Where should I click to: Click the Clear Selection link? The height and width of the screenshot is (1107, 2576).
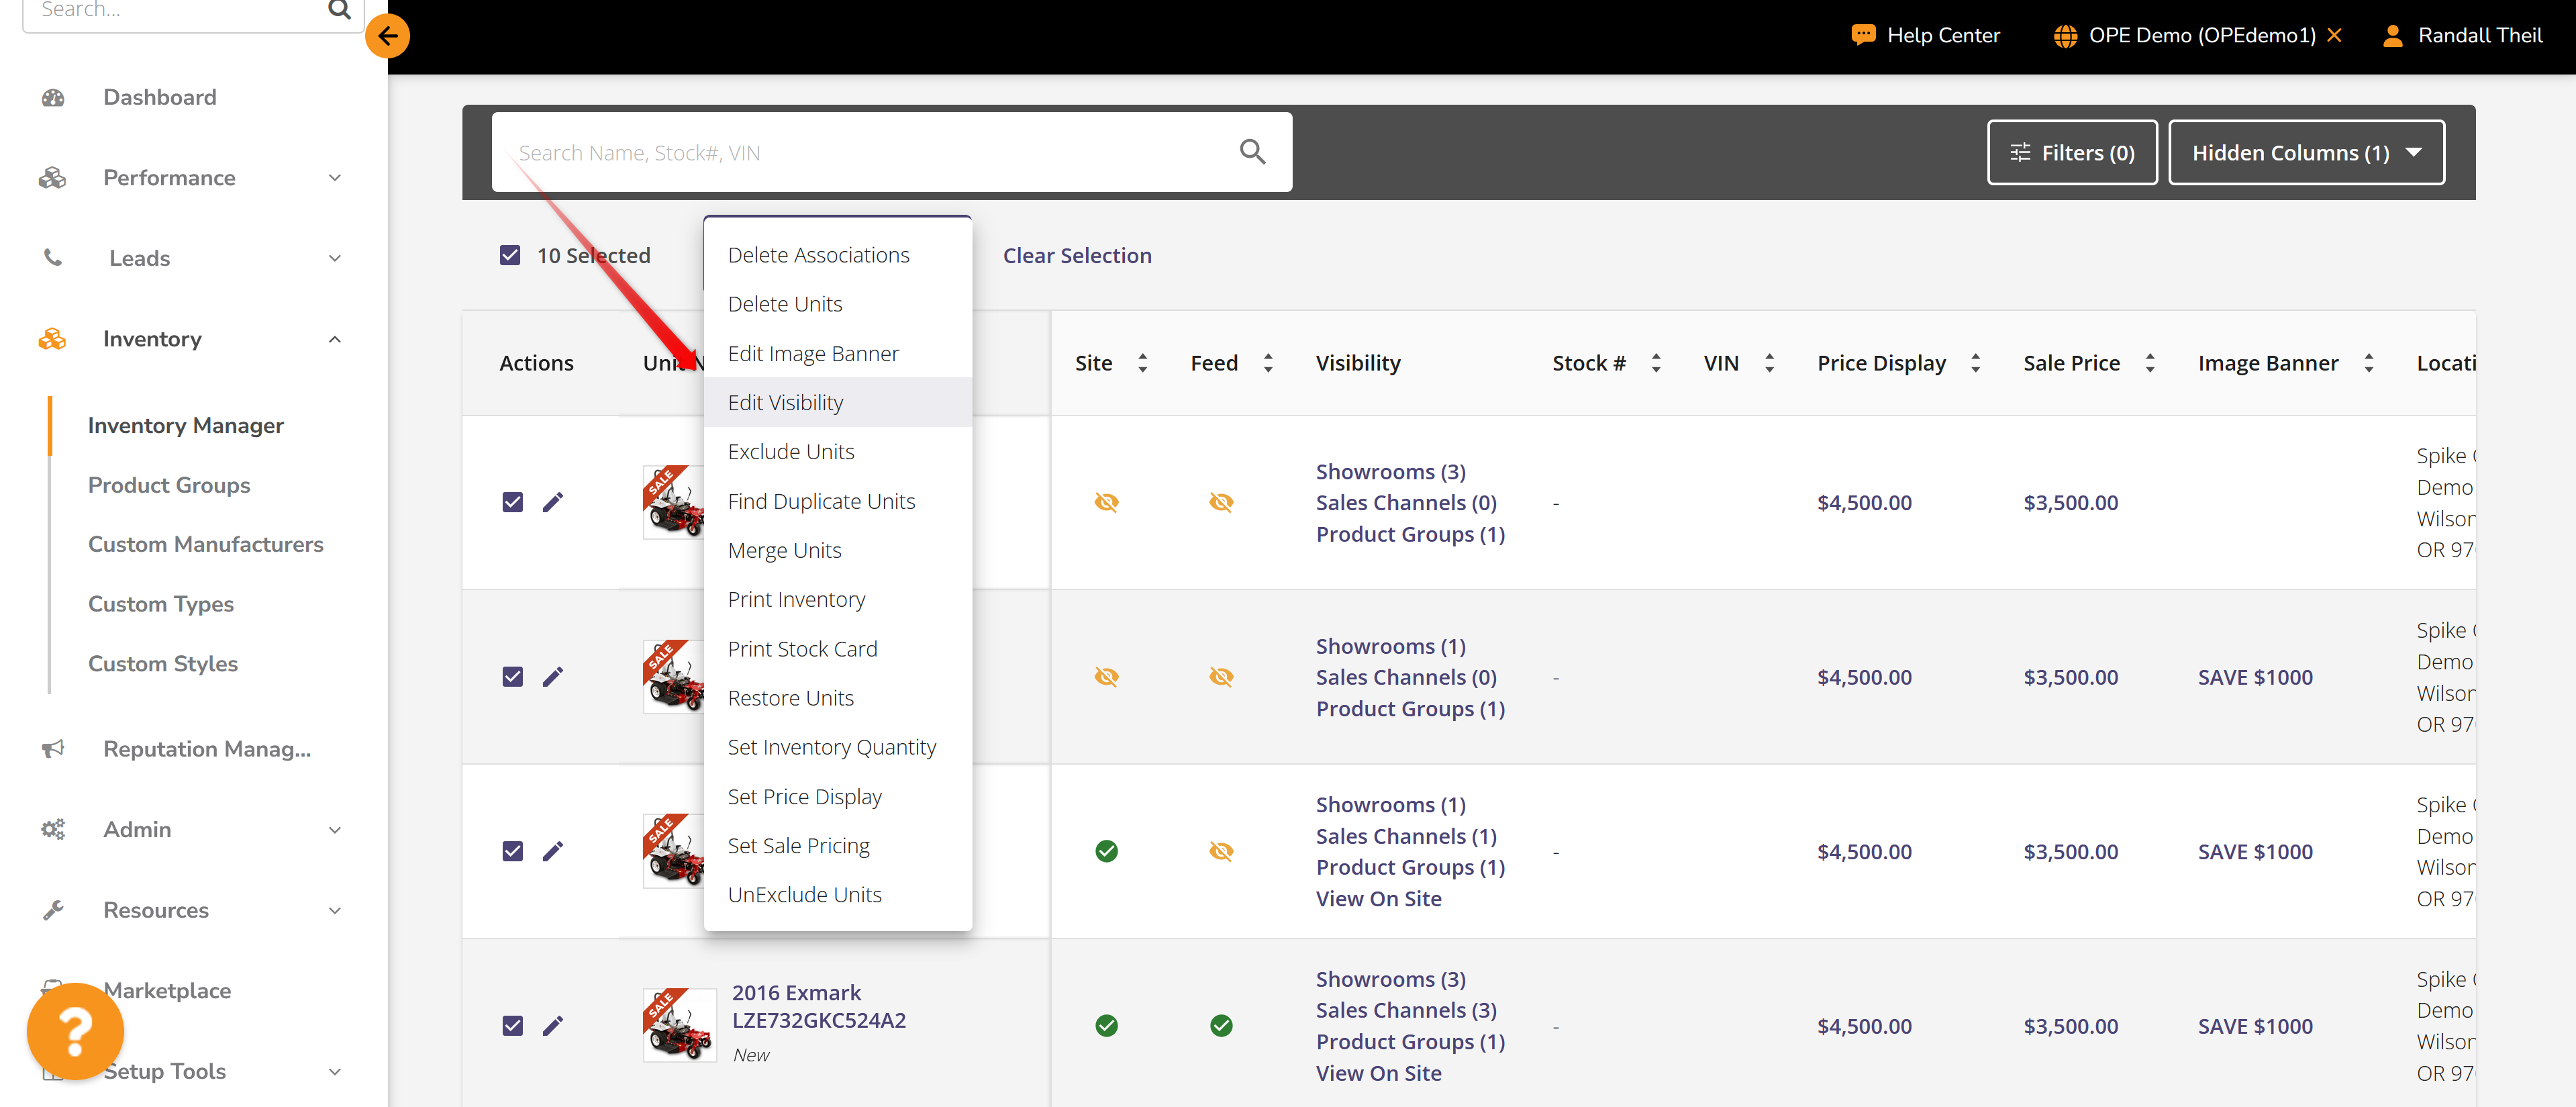coord(1077,255)
